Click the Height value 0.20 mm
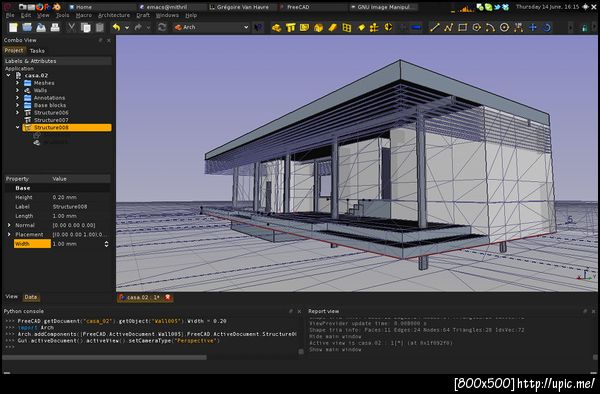The height and width of the screenshot is (394, 600). tap(65, 197)
